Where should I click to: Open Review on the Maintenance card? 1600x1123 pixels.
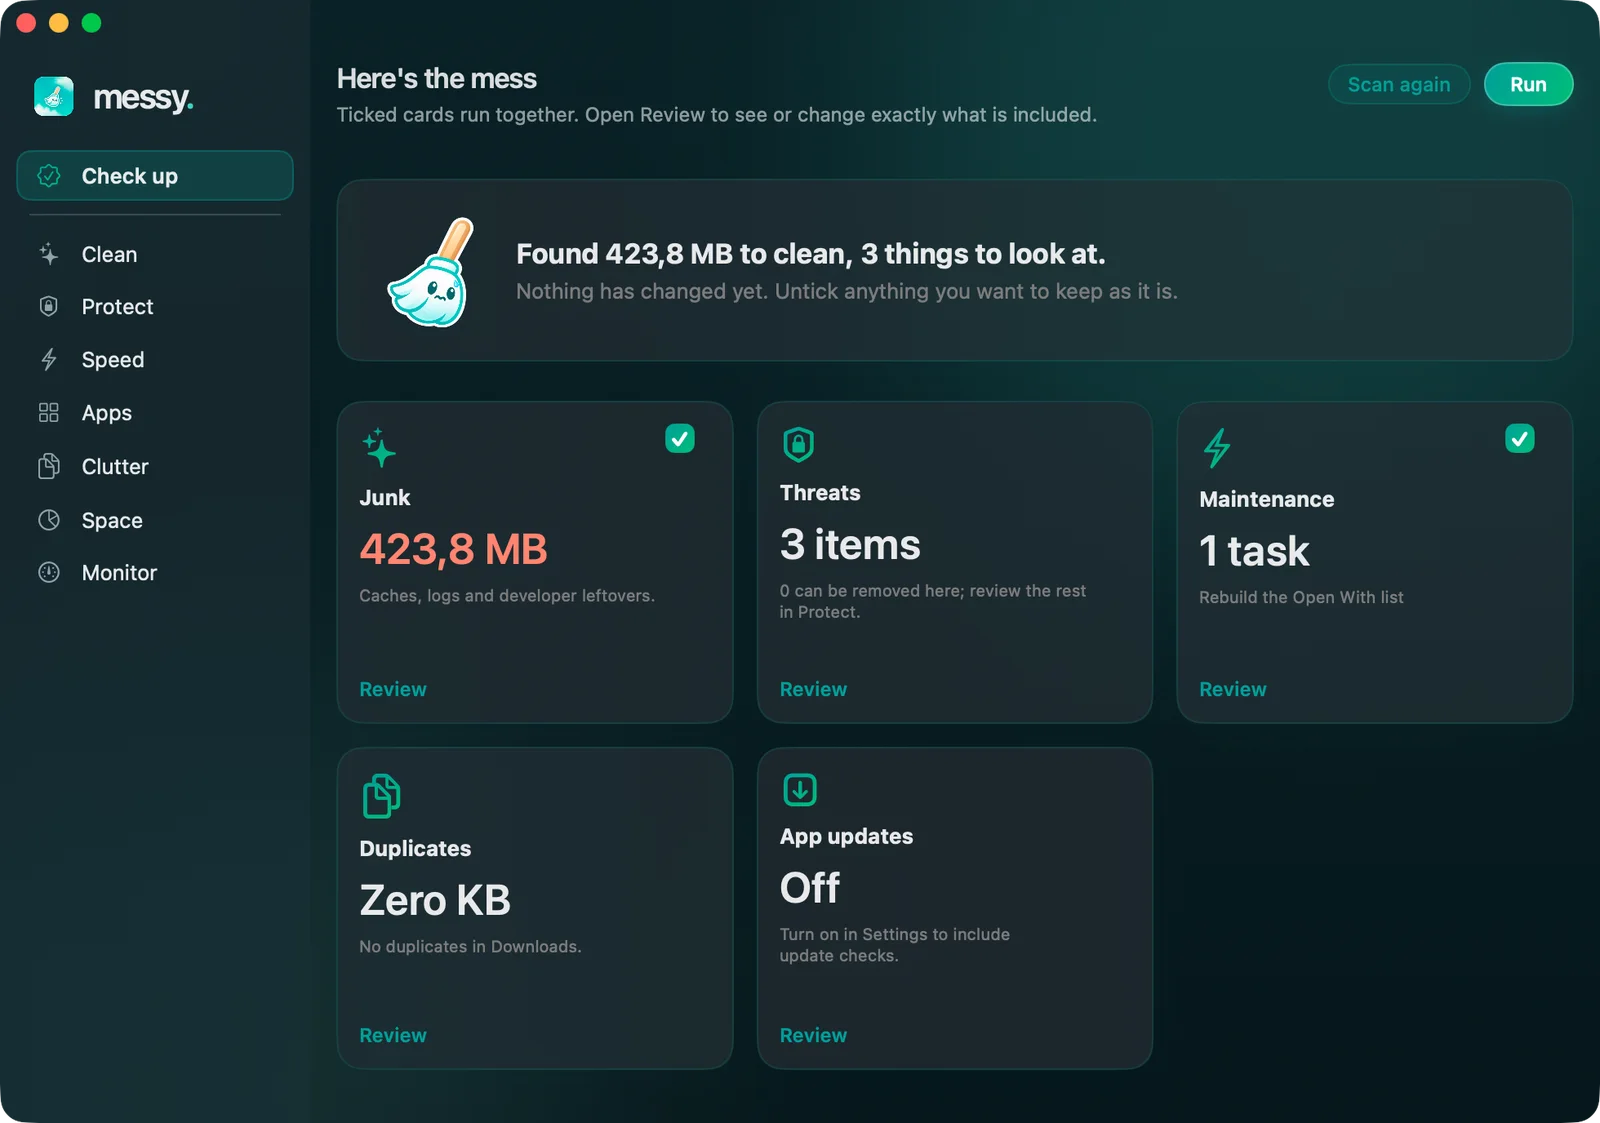[1233, 689]
